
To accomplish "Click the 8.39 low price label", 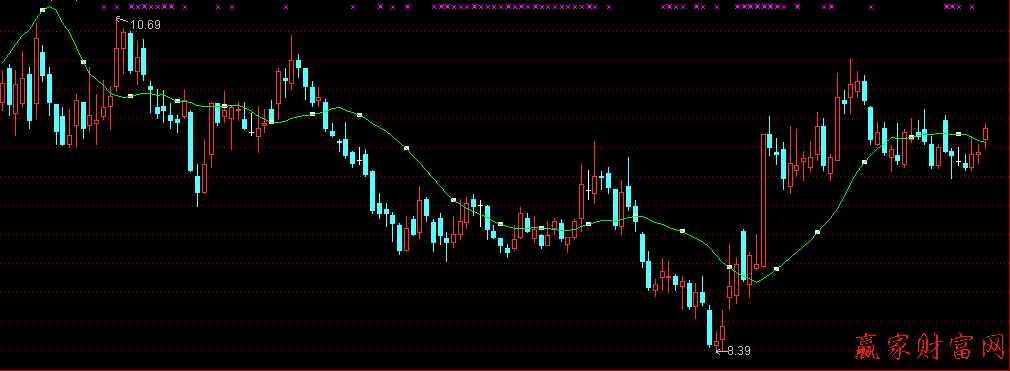I will pyautogui.click(x=739, y=351).
